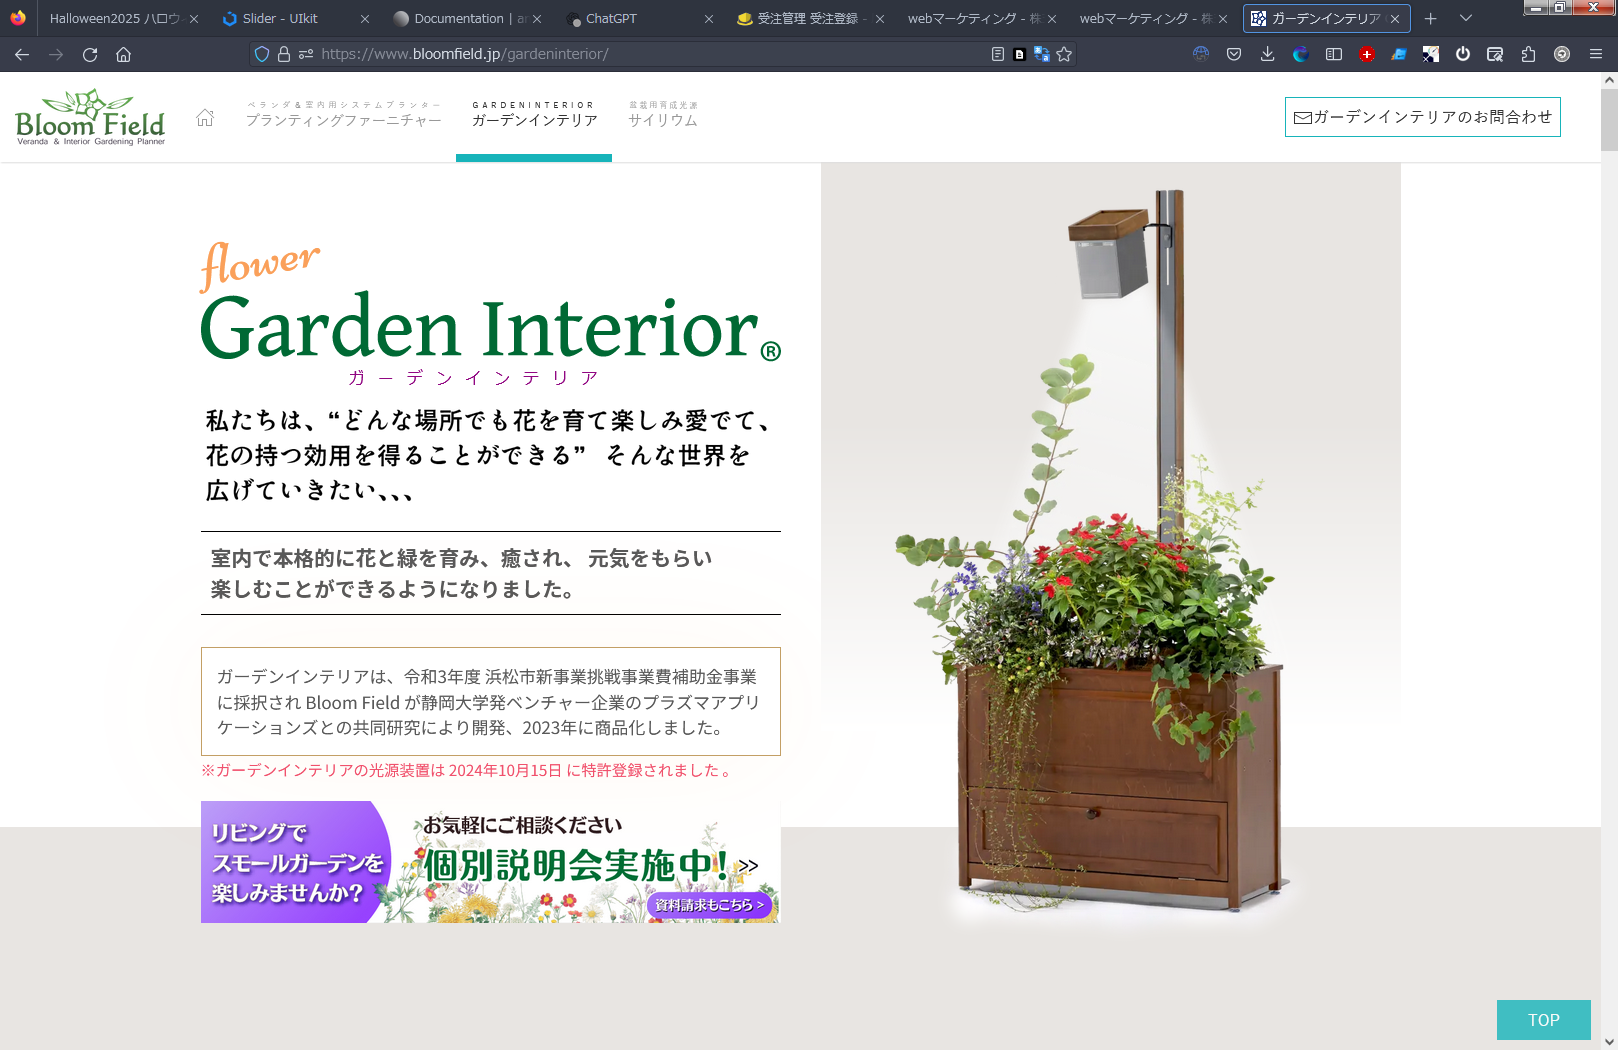Image resolution: width=1618 pixels, height=1050 pixels.
Task: Click the tracking protection shield icon
Action: click(x=262, y=54)
